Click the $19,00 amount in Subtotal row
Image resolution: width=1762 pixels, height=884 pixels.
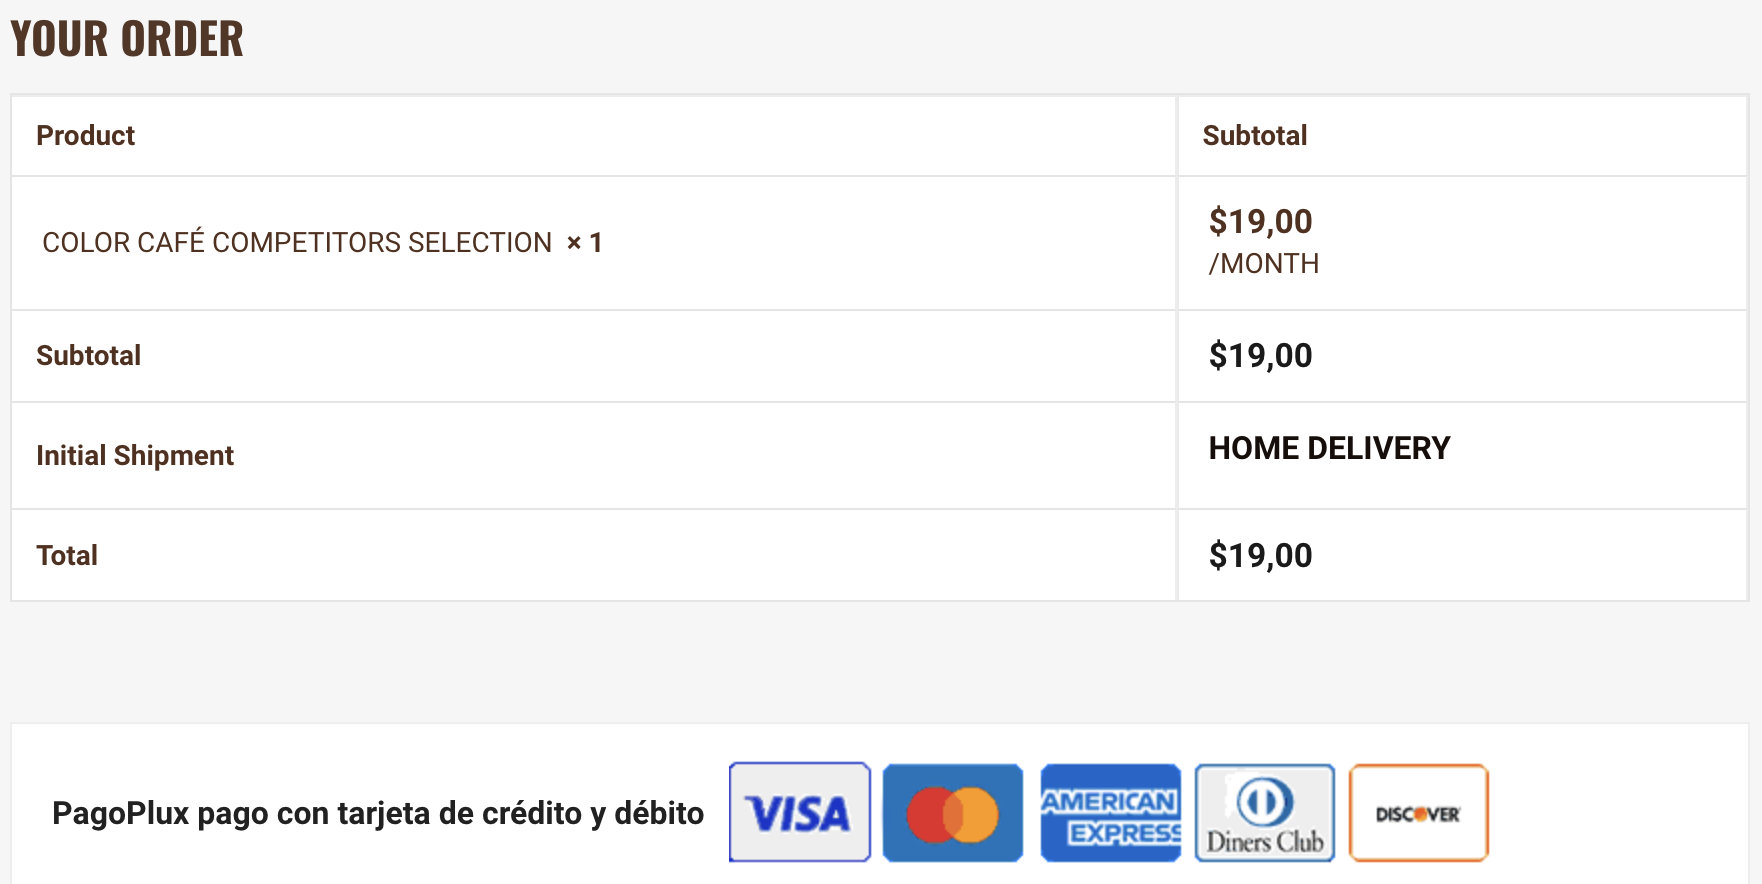click(x=1260, y=356)
